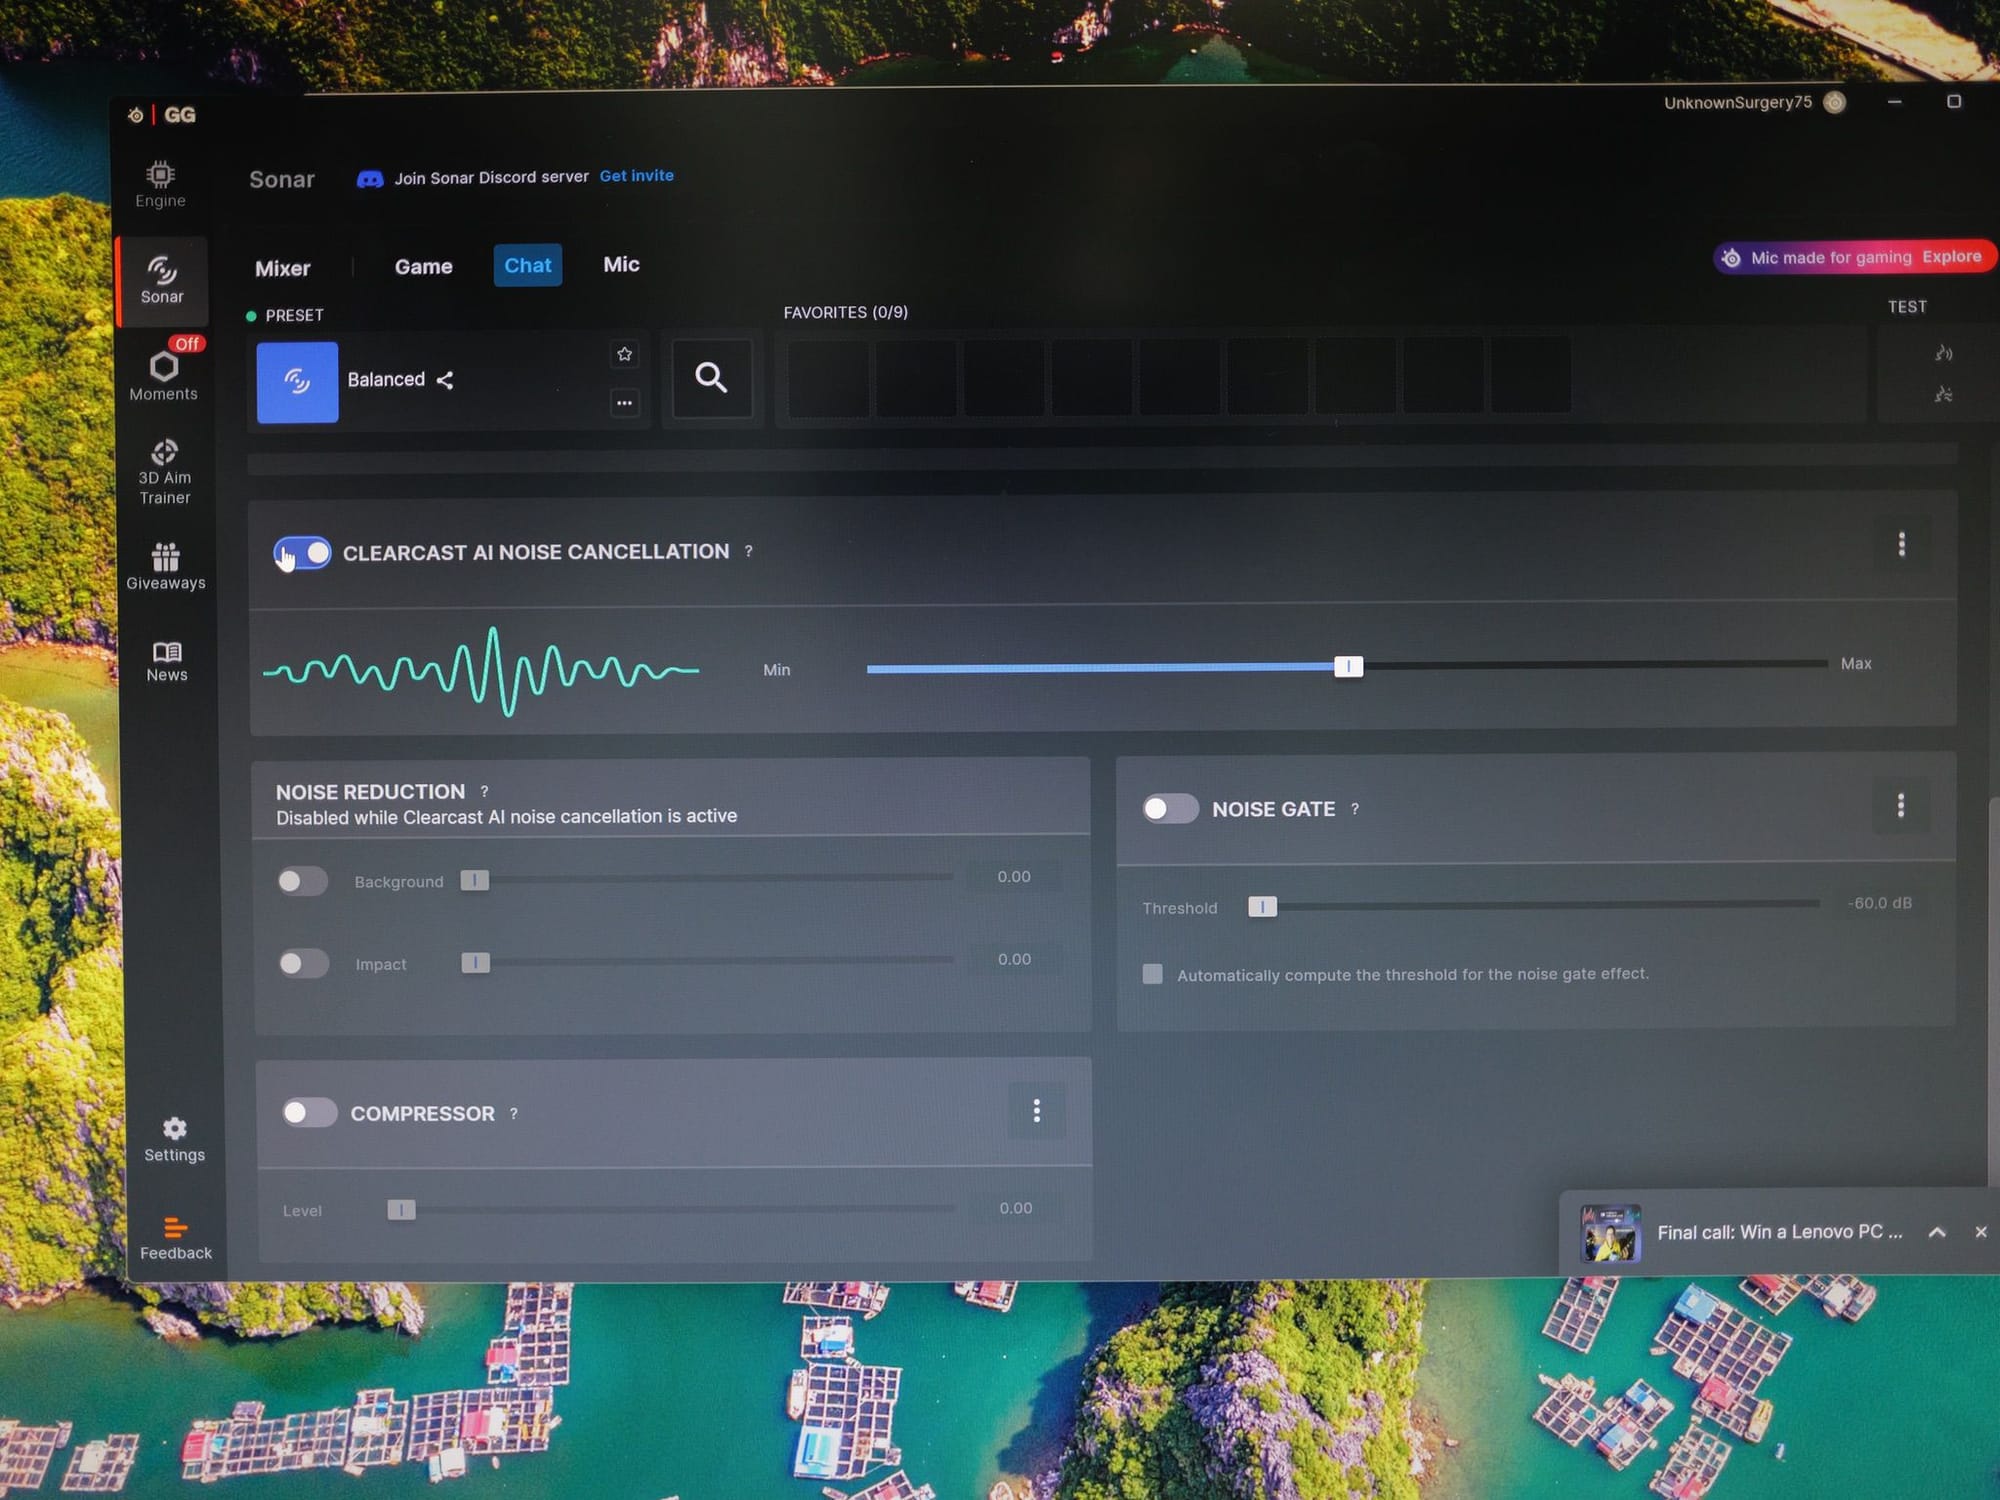The width and height of the screenshot is (2000, 1500).
Task: Toggle Background noise reduction switch
Action: point(303,881)
